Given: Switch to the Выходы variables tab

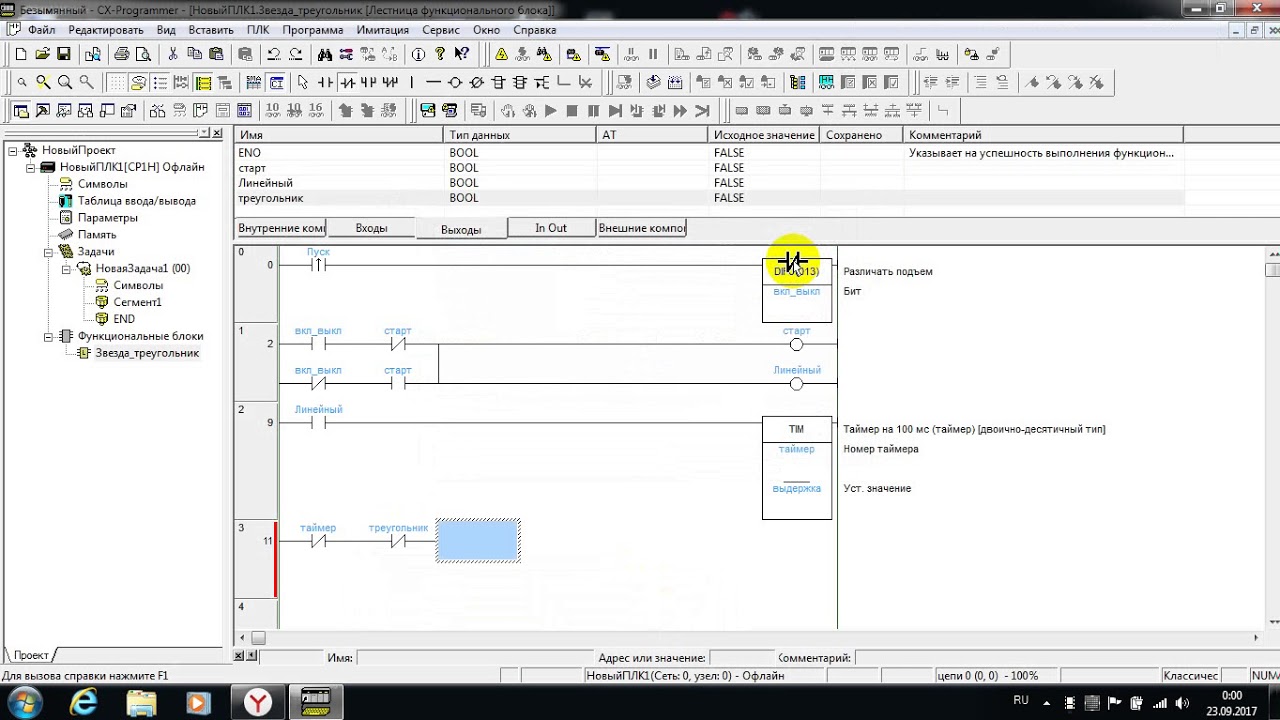Looking at the screenshot, I should [461, 229].
